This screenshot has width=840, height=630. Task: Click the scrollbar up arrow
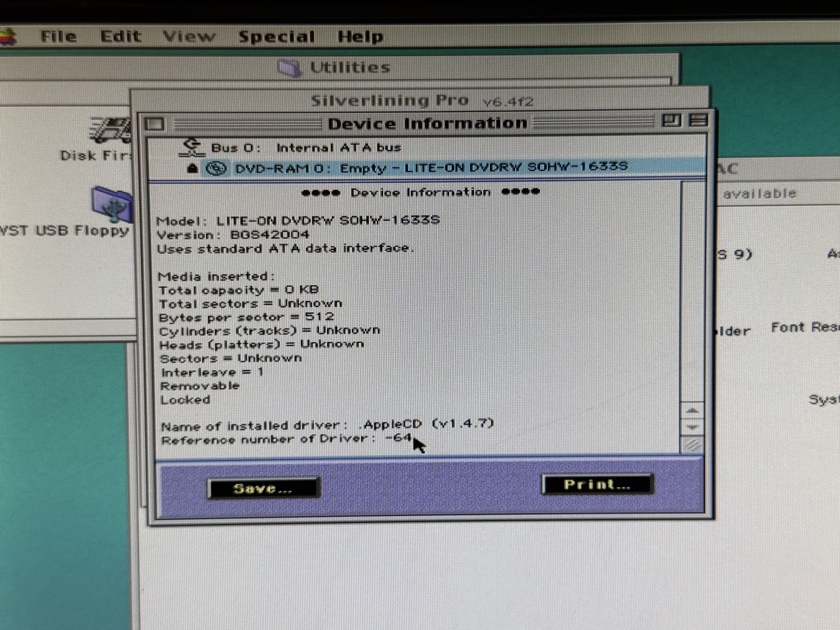(691, 411)
